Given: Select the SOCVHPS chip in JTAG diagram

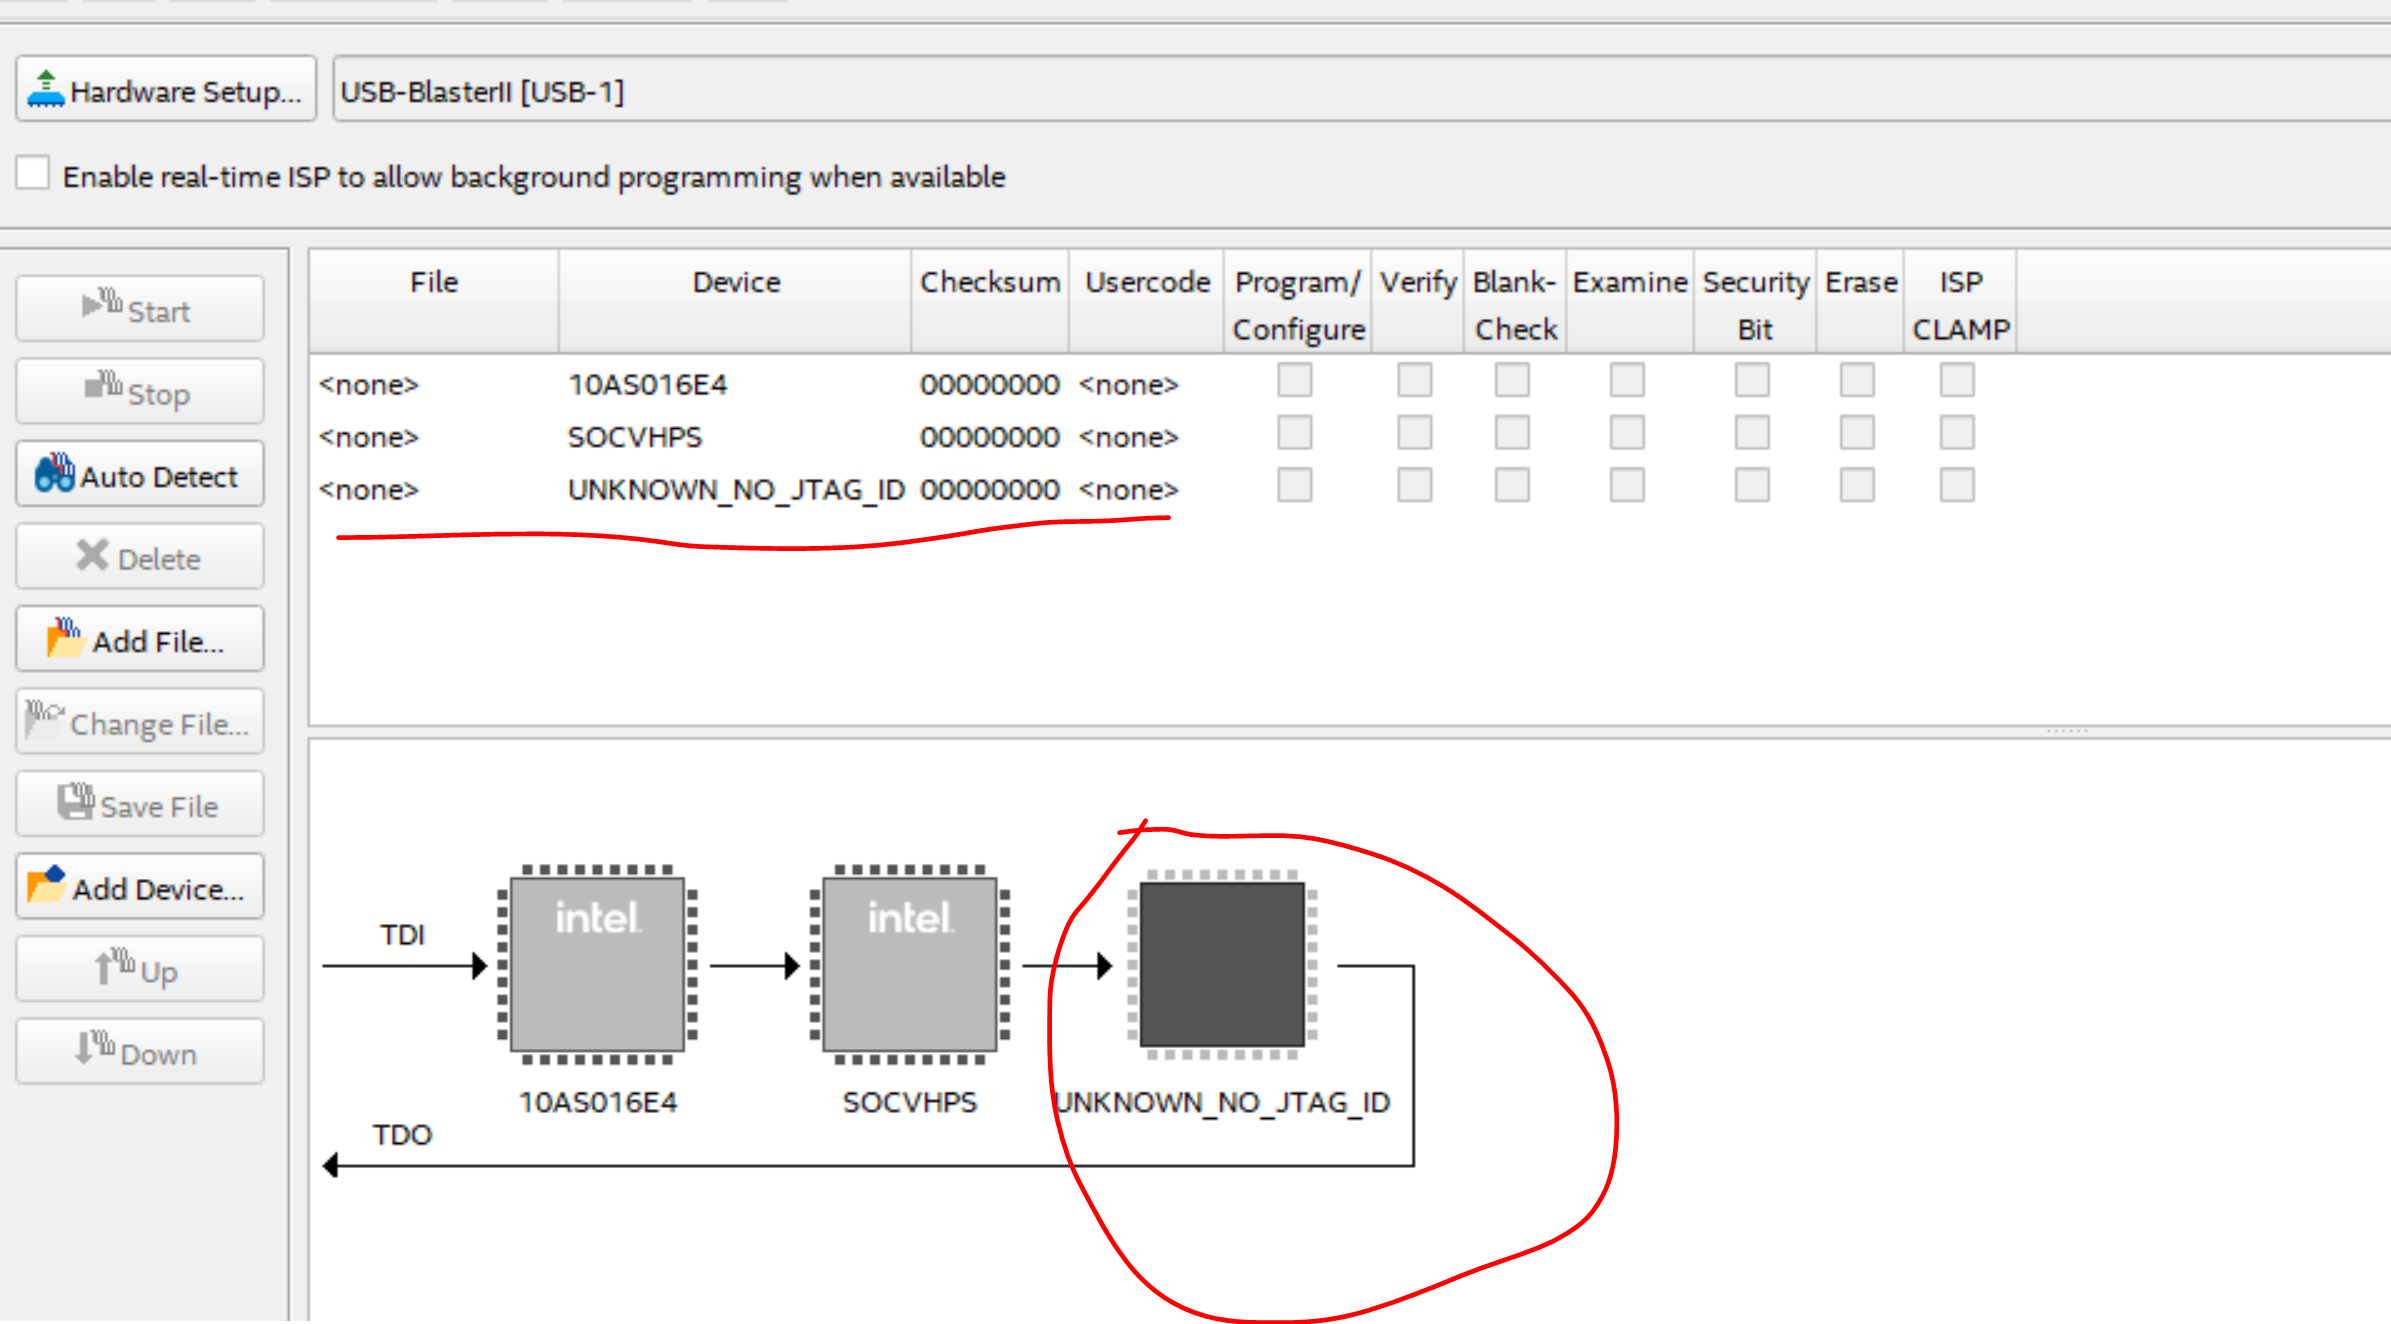Looking at the screenshot, I should [909, 964].
